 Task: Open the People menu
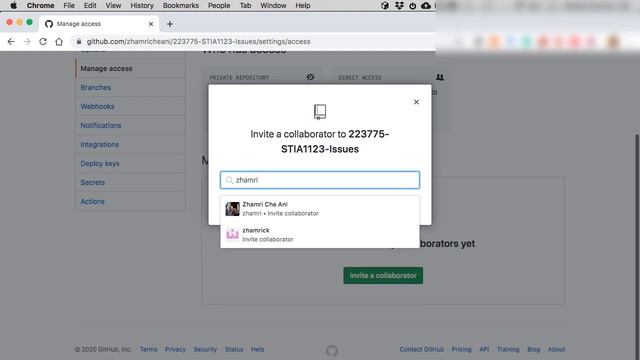[x=219, y=6]
